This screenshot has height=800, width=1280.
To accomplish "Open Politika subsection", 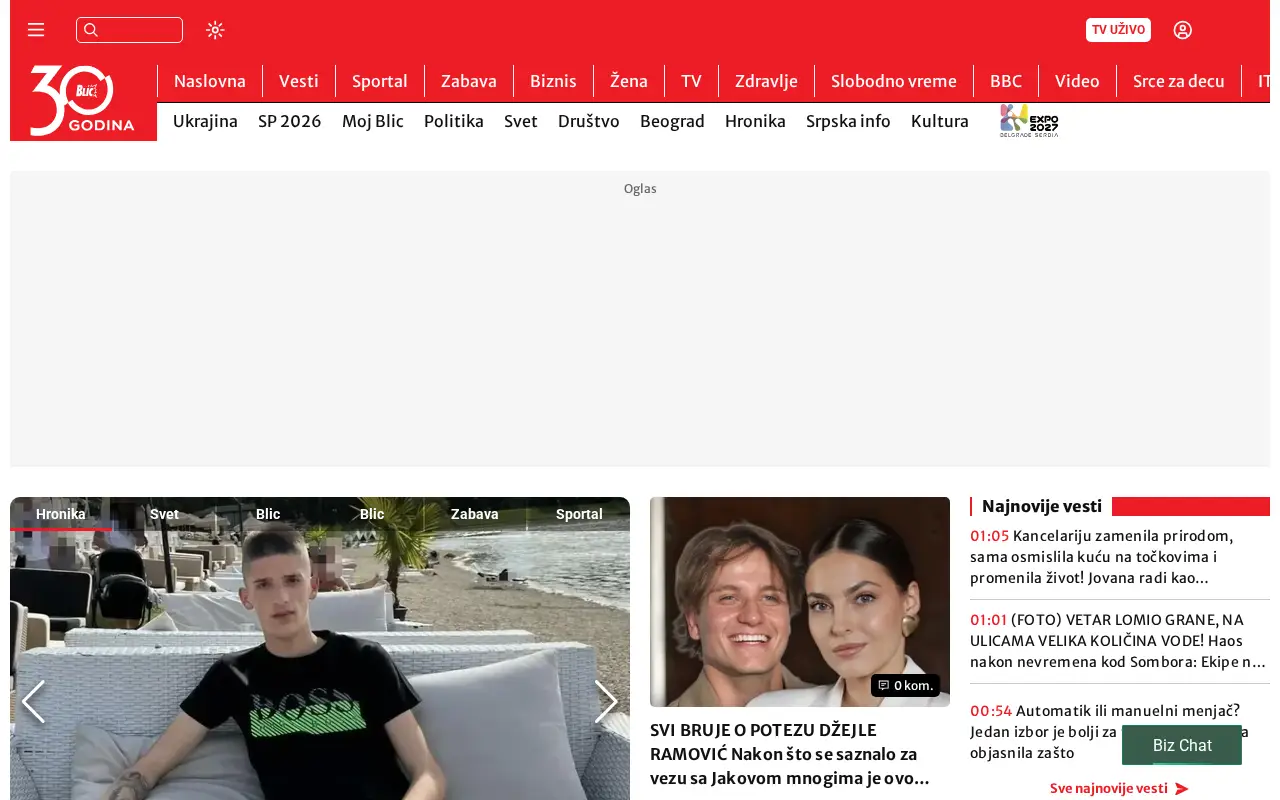I will (x=454, y=121).
